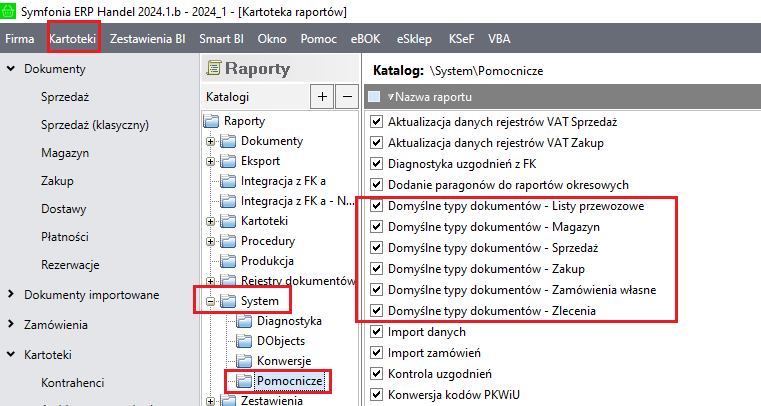
Task: Click the Raporty root folder icon
Action: pyautogui.click(x=210, y=121)
